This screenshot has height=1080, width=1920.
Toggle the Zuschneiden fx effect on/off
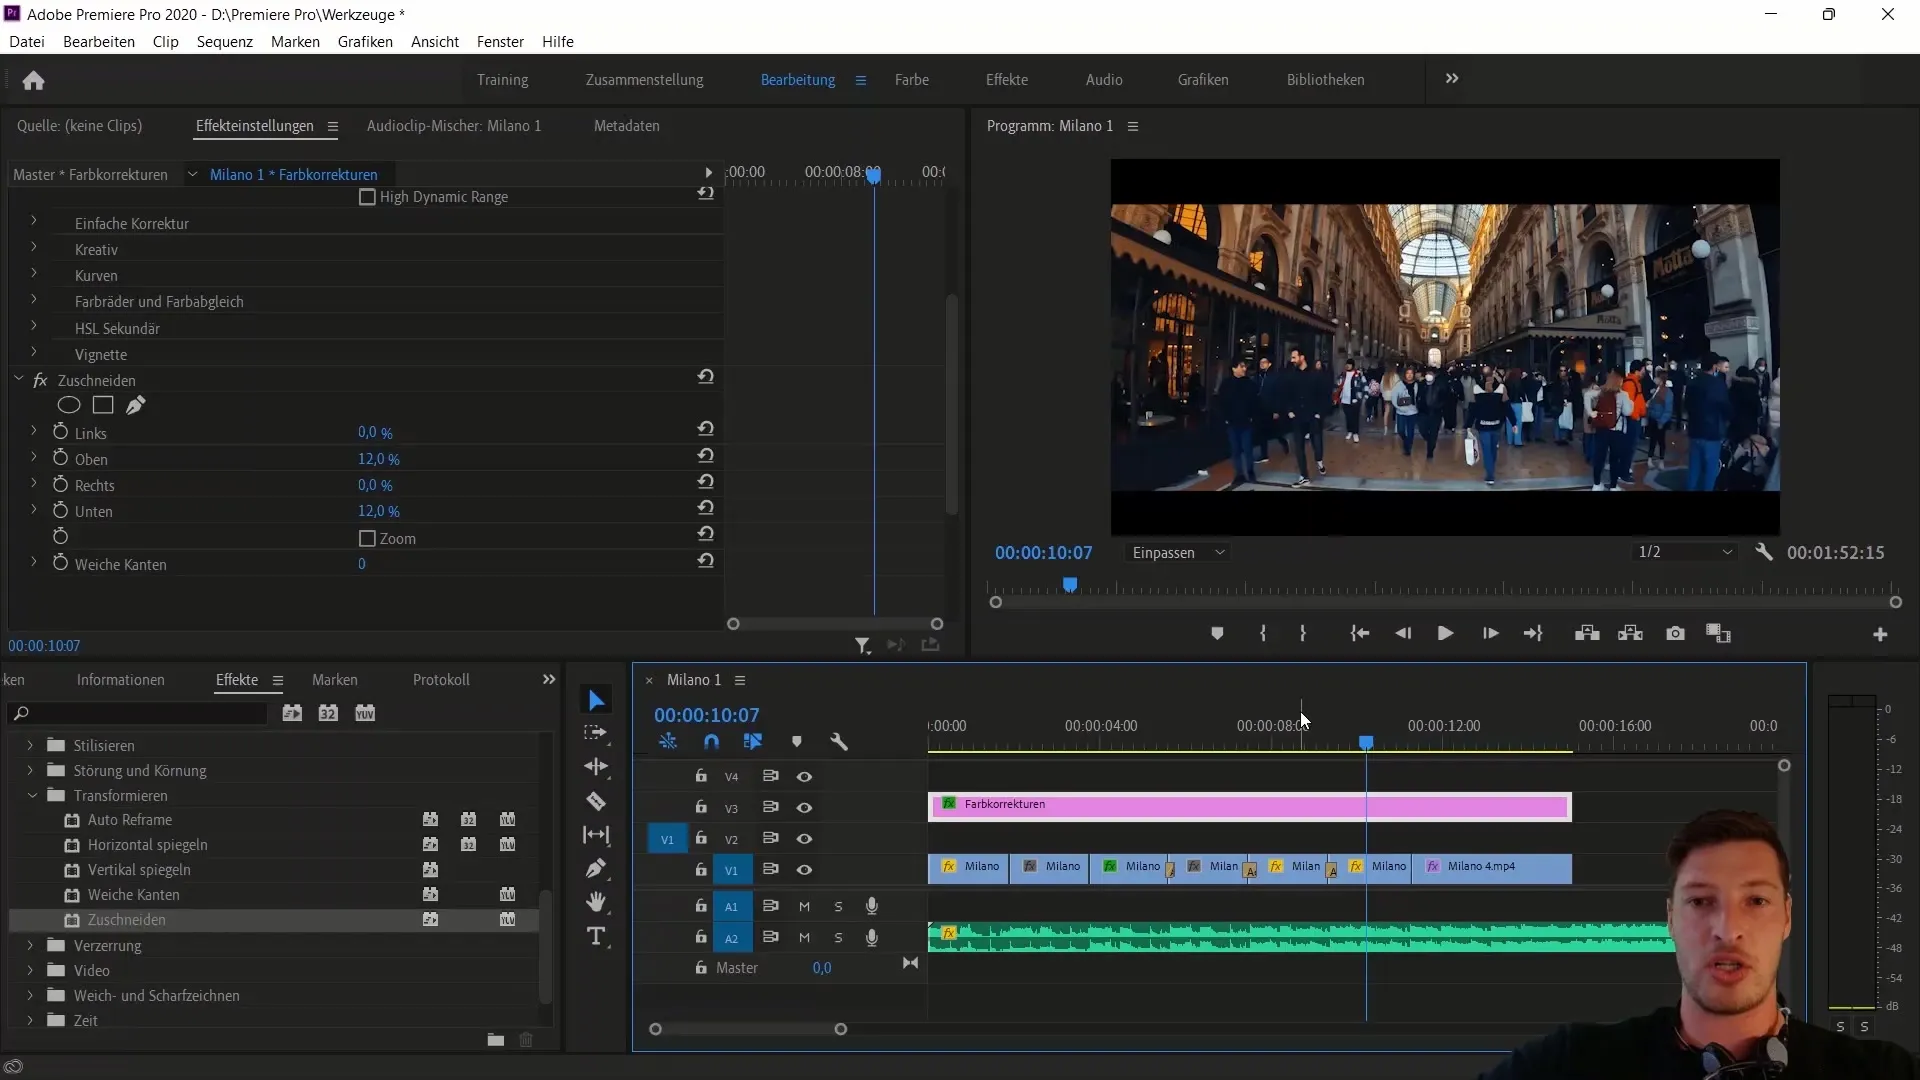[x=40, y=380]
